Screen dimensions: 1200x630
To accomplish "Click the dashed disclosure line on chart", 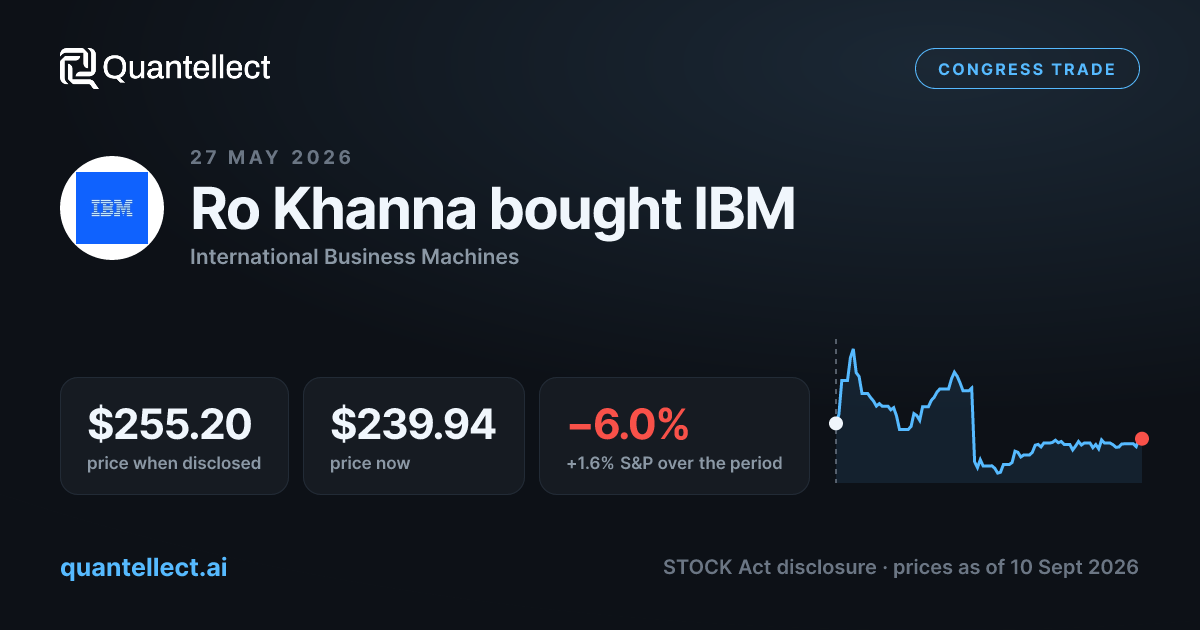I will [836, 411].
